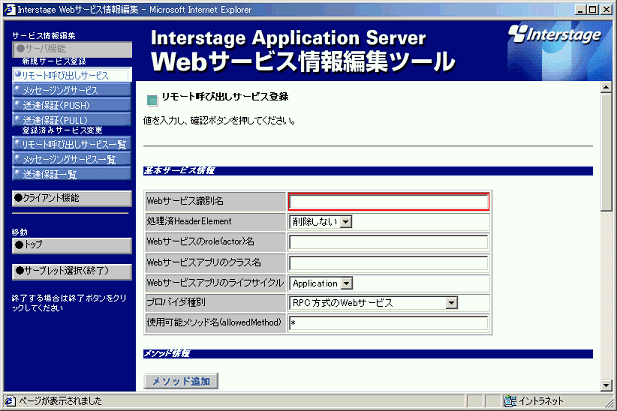This screenshot has width=617, height=411.
Task: Open the ライフサイクル Application dropdown
Action: pos(321,283)
